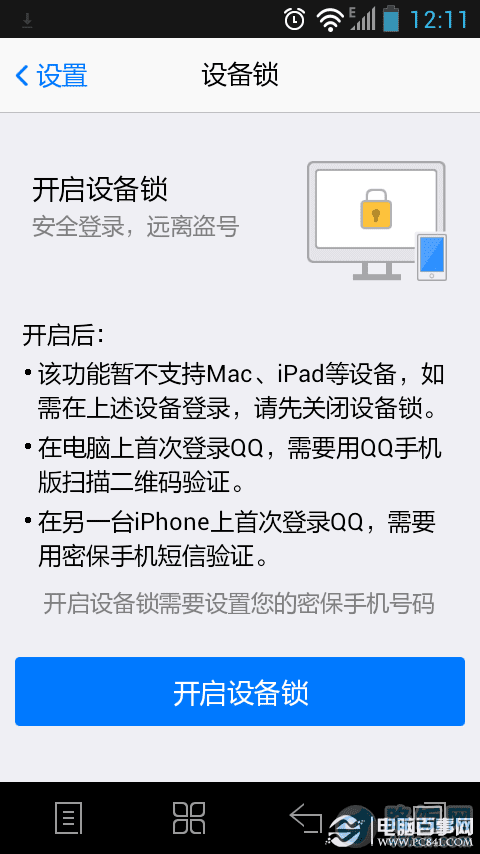Go back via the 设置 label
The width and height of the screenshot is (480, 854).
coord(62,76)
